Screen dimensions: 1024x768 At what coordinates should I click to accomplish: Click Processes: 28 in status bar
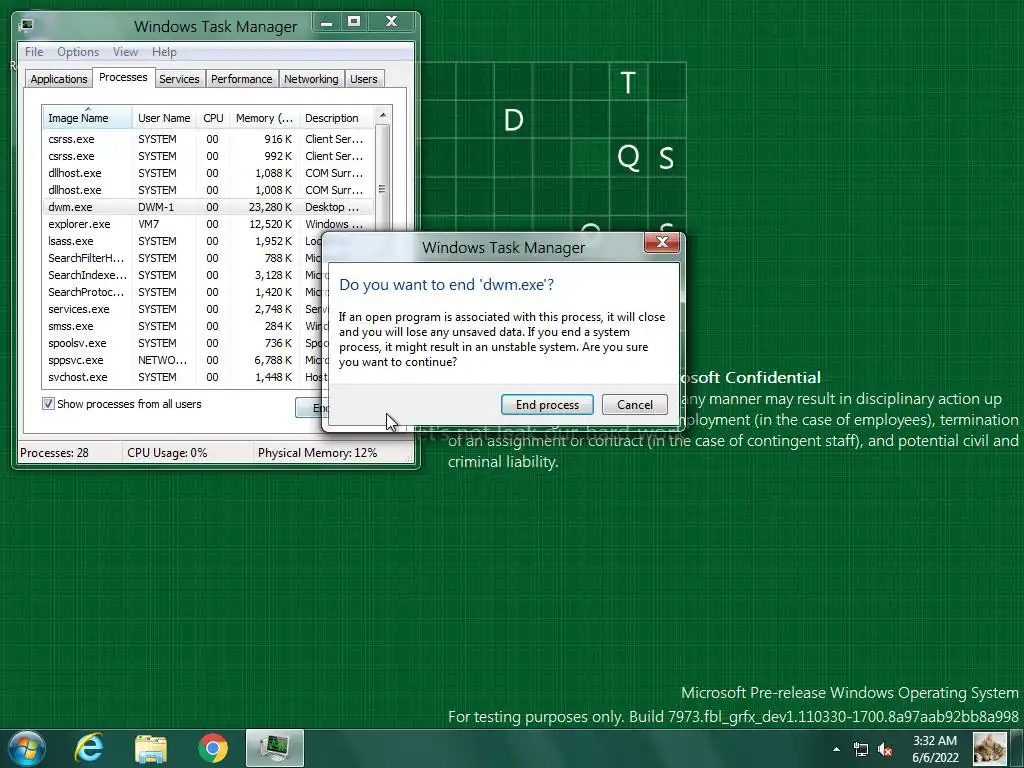click(55, 453)
